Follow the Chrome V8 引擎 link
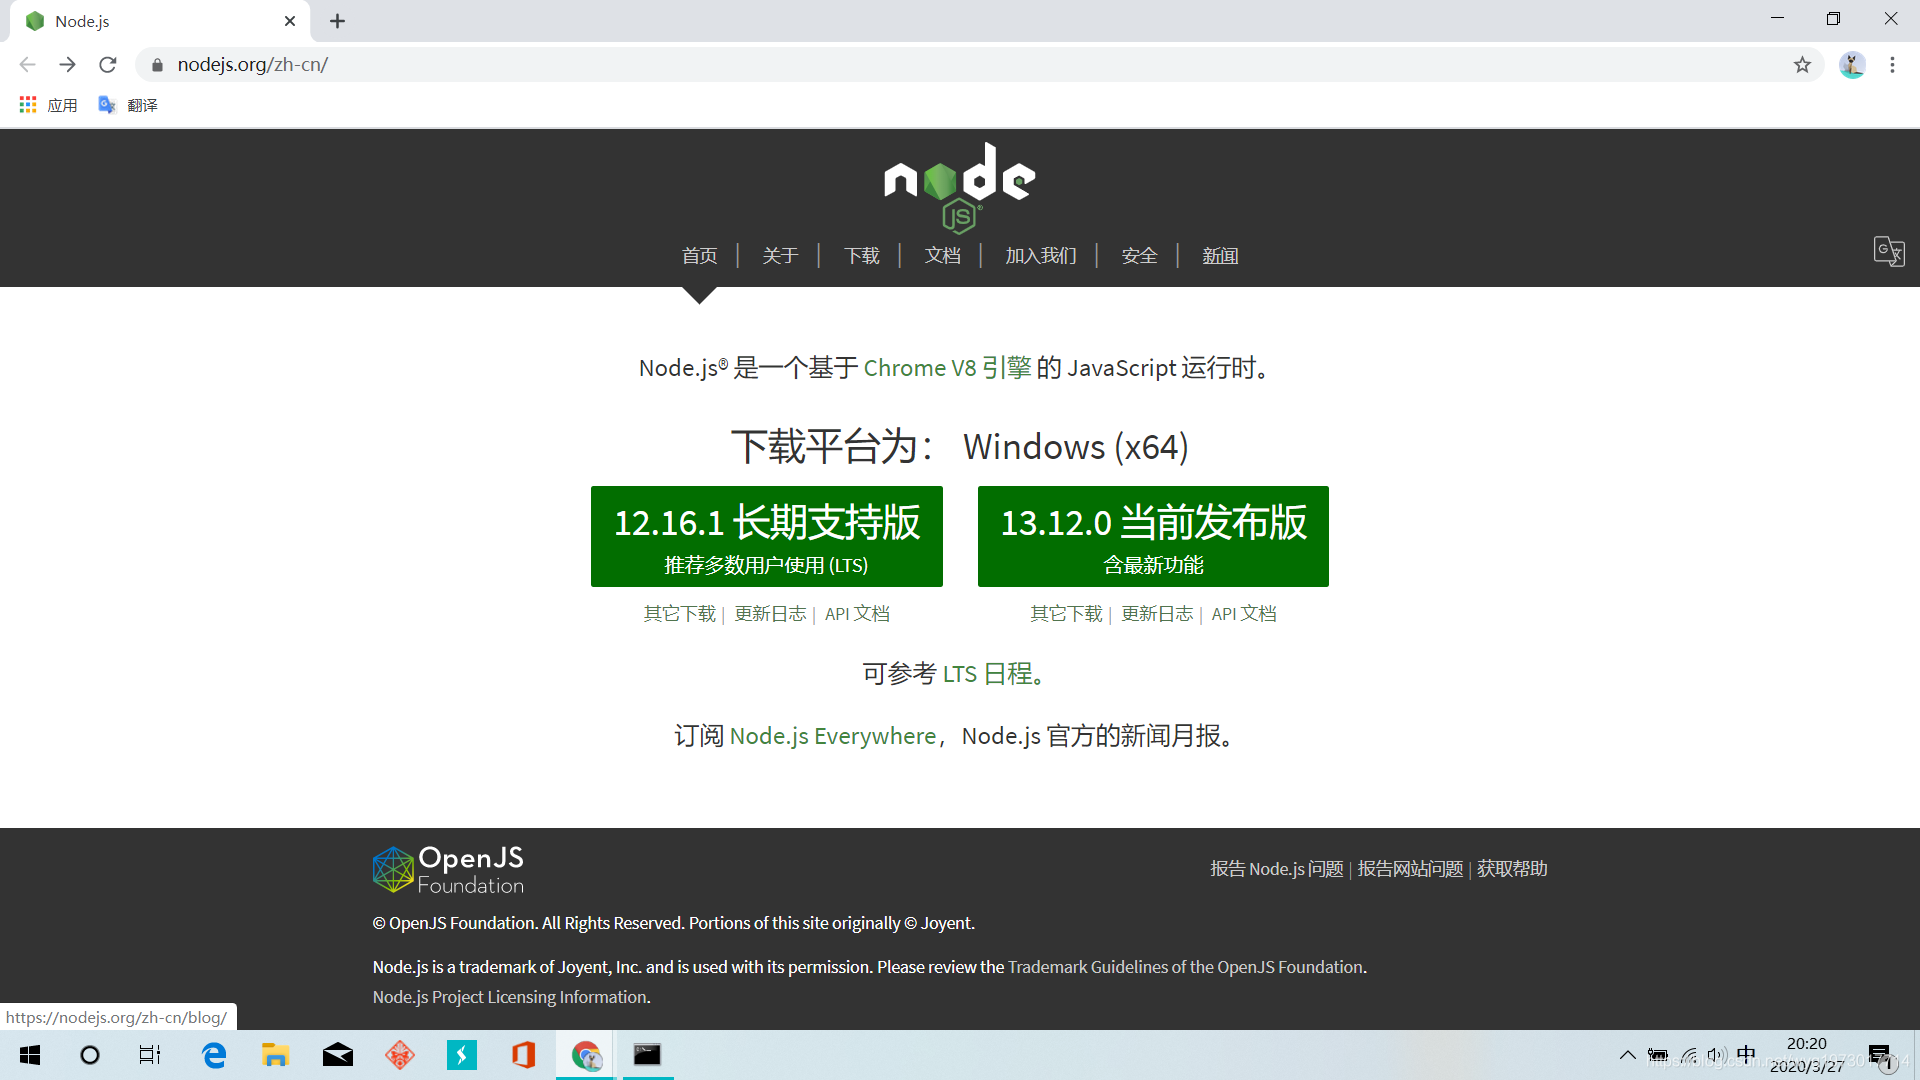Screen dimensions: 1920x1080 [947, 368]
